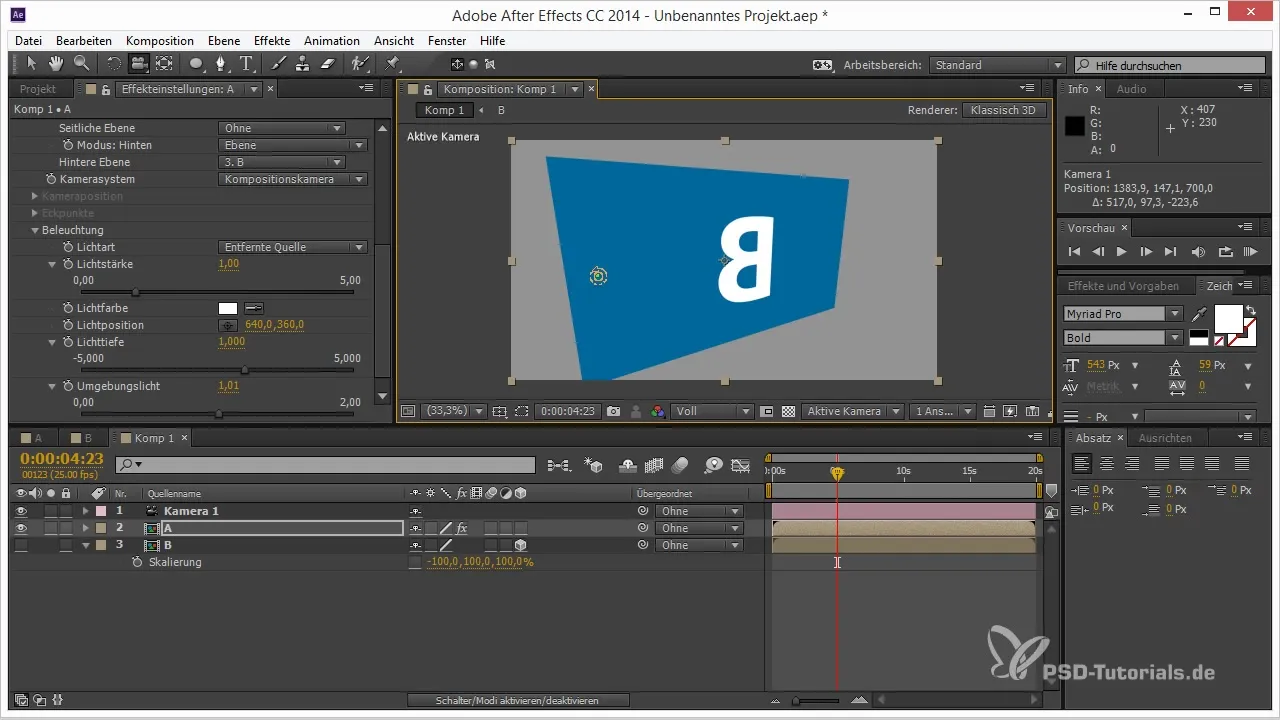
Task: Open the Animation menu
Action: (332, 41)
